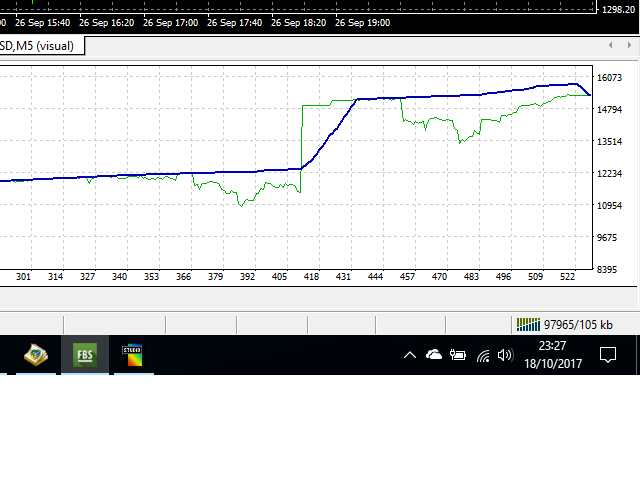Move chart tabs left with the arrow
The height and width of the screenshot is (480, 640).
click(x=611, y=45)
